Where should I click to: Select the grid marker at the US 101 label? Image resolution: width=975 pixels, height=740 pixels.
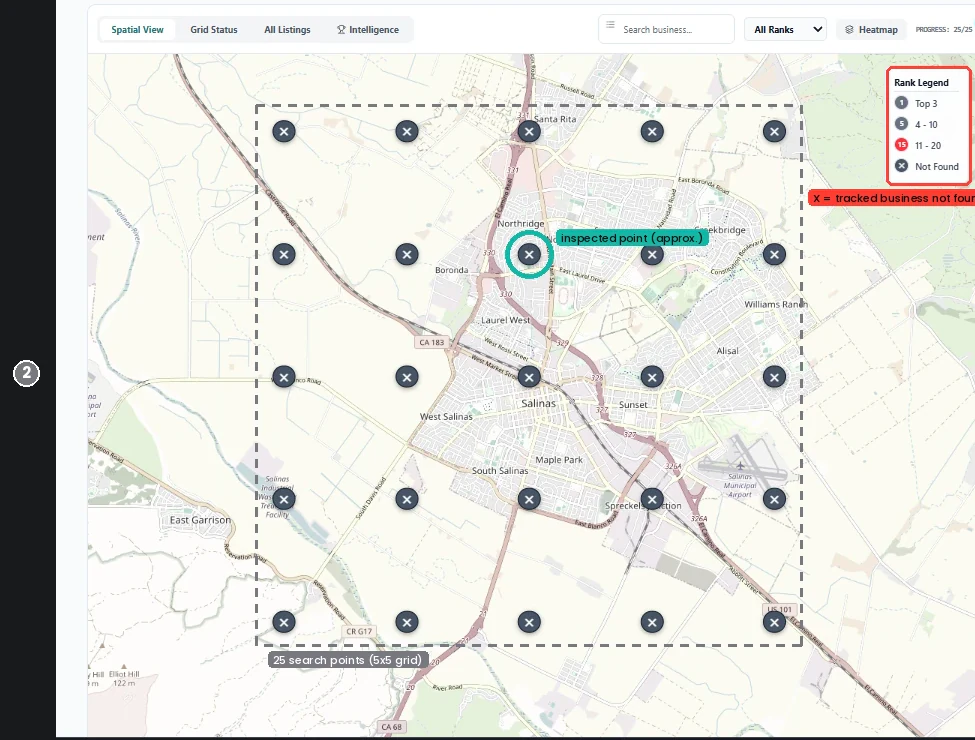point(774,622)
